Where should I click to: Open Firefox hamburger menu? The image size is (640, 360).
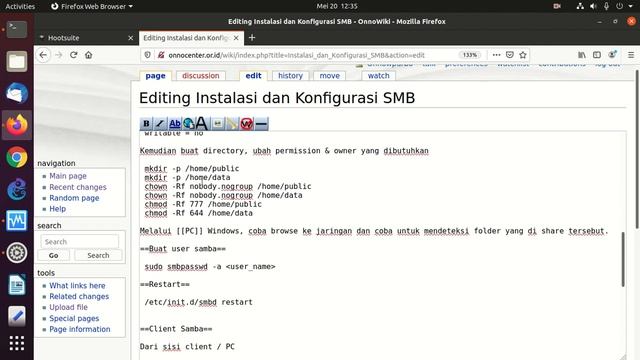(x=631, y=55)
